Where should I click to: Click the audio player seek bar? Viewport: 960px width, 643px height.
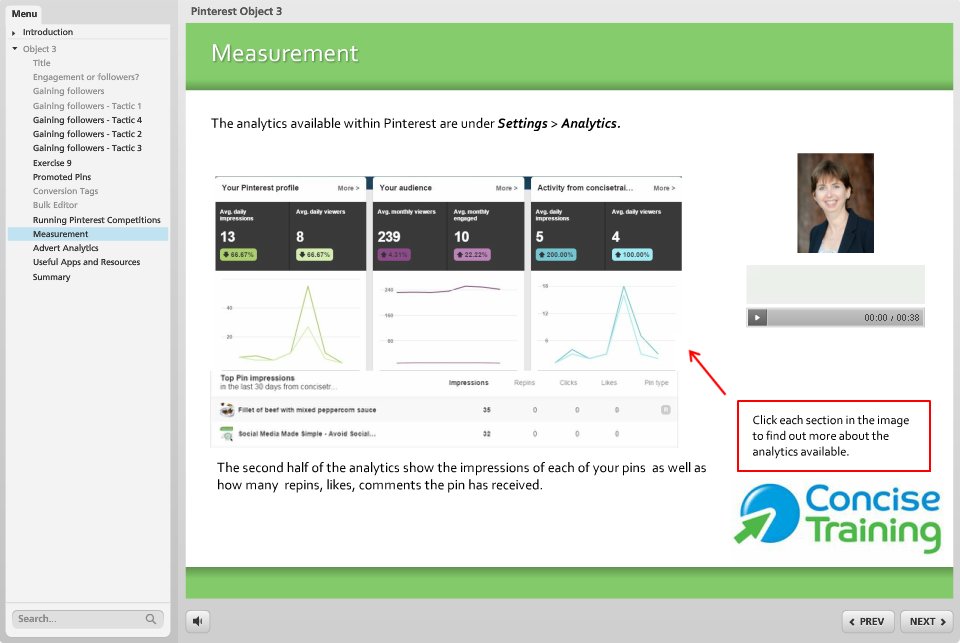(x=814, y=317)
